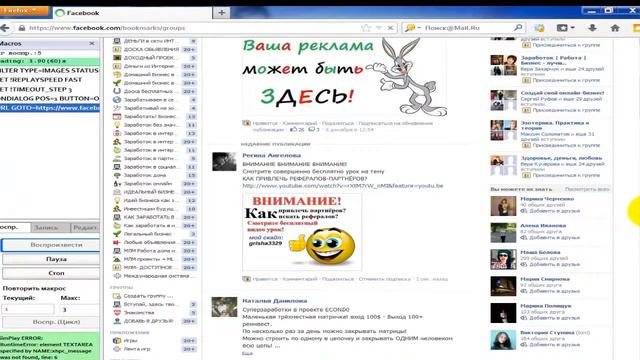640x360 pixels.
Task: Click the Знакомства heart icon
Action: (x=117, y=313)
